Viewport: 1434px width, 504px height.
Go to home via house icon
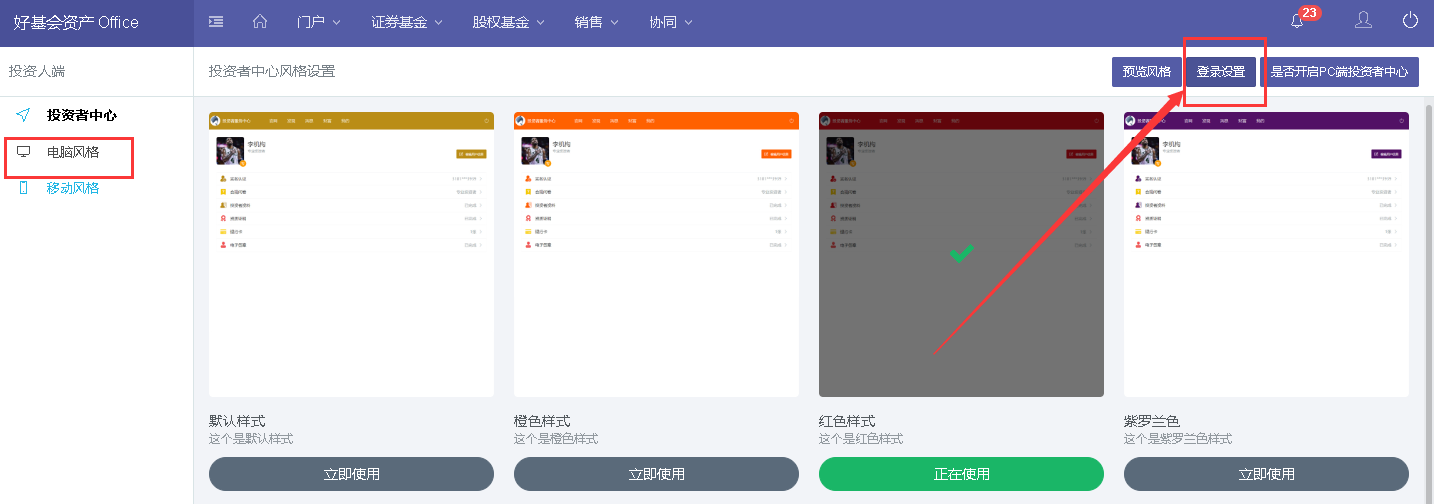pos(260,22)
